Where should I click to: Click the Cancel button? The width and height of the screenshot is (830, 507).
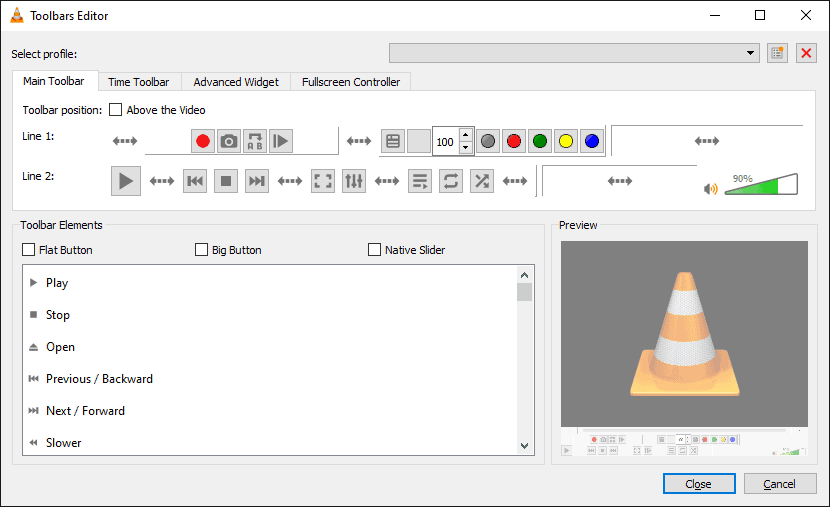[780, 484]
